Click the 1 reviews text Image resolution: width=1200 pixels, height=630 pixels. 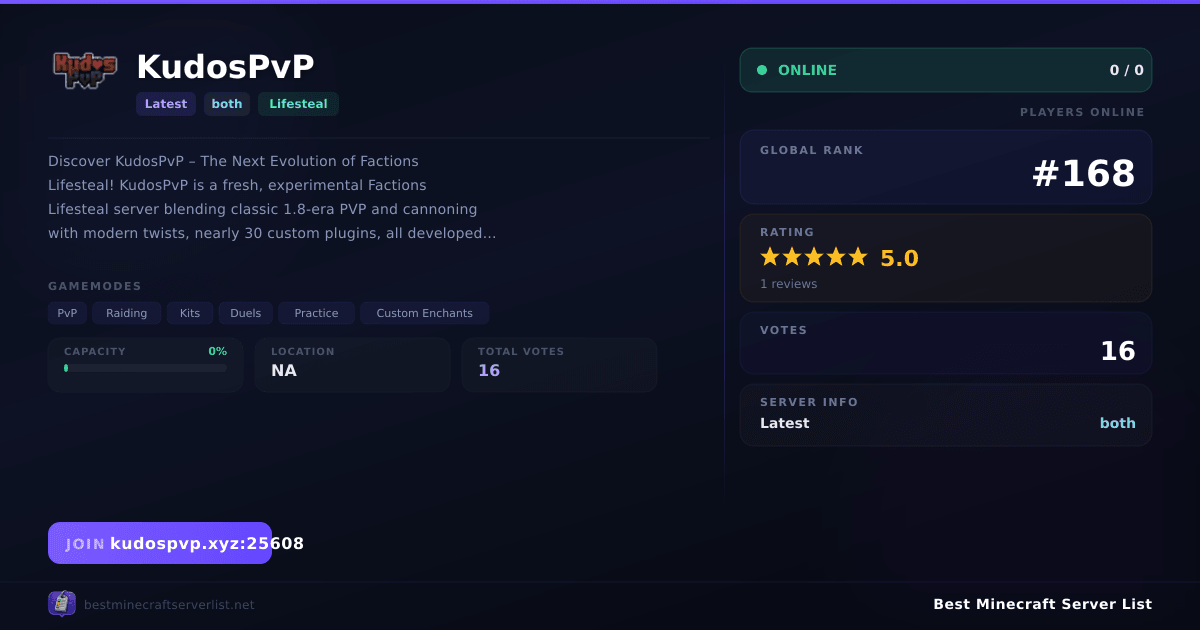pyautogui.click(x=788, y=284)
